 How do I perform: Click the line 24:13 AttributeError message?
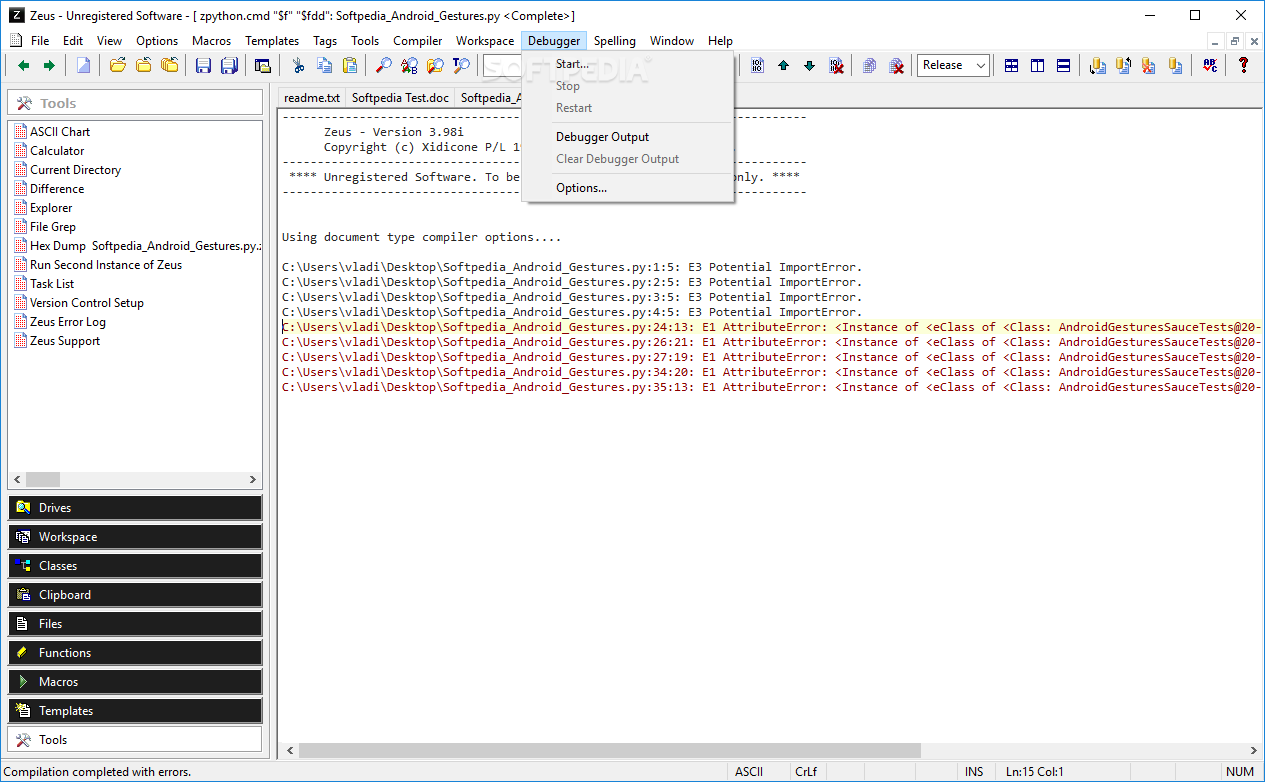(x=771, y=327)
